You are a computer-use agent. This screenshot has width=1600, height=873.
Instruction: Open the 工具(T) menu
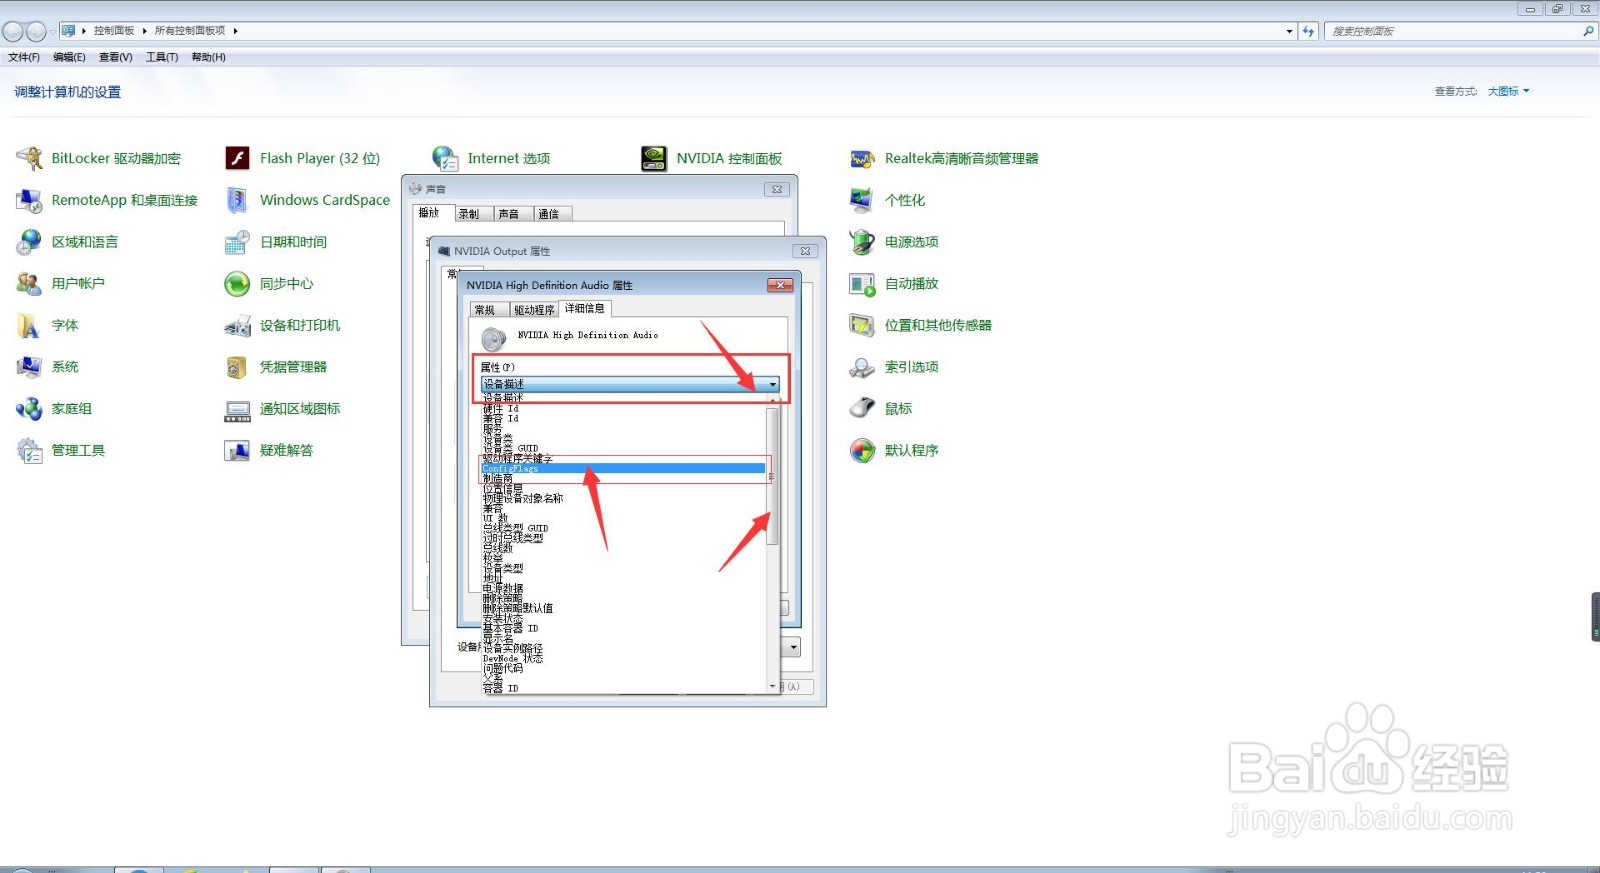pyautogui.click(x=162, y=57)
